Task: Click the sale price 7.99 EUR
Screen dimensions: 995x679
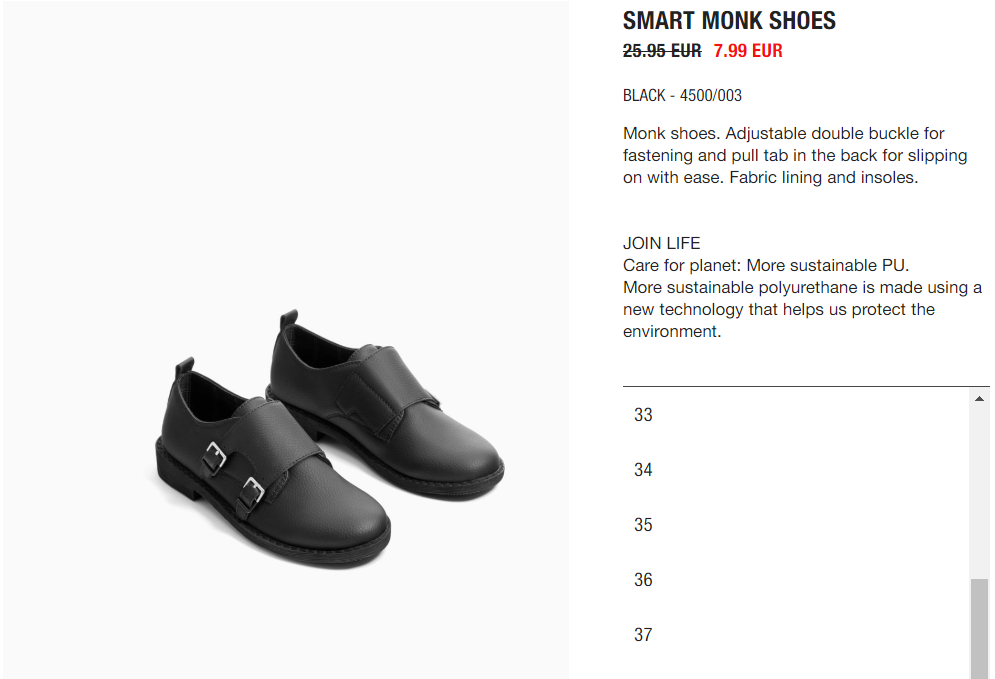Action: [748, 51]
